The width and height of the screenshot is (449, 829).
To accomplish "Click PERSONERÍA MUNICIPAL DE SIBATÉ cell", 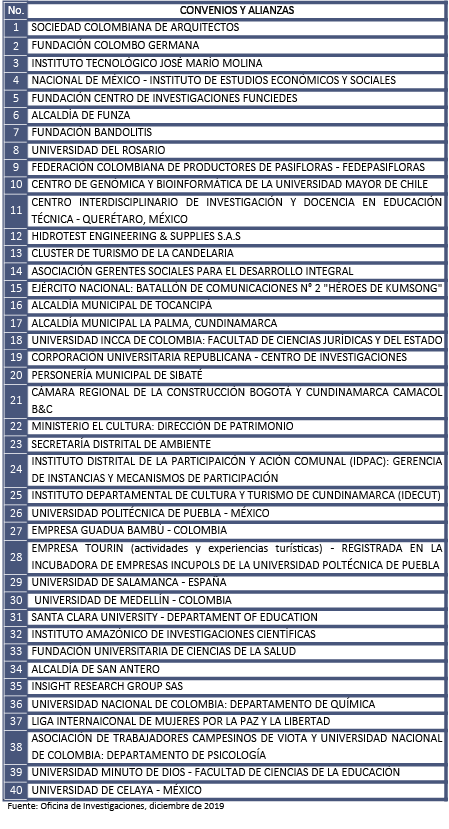I will coord(236,375).
